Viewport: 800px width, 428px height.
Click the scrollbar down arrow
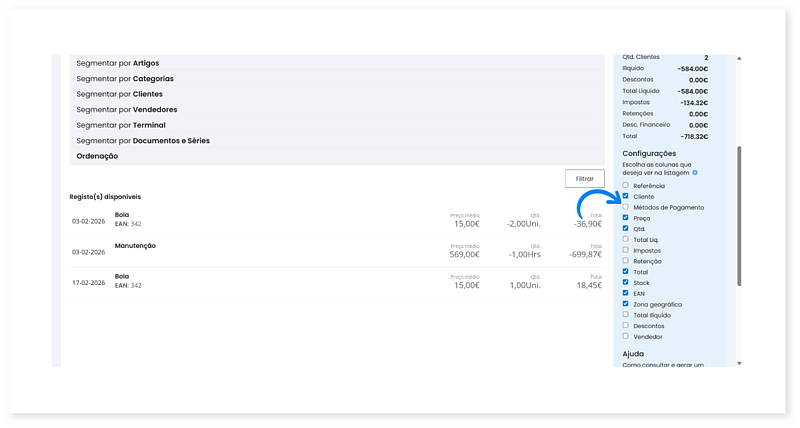pyautogui.click(x=740, y=362)
